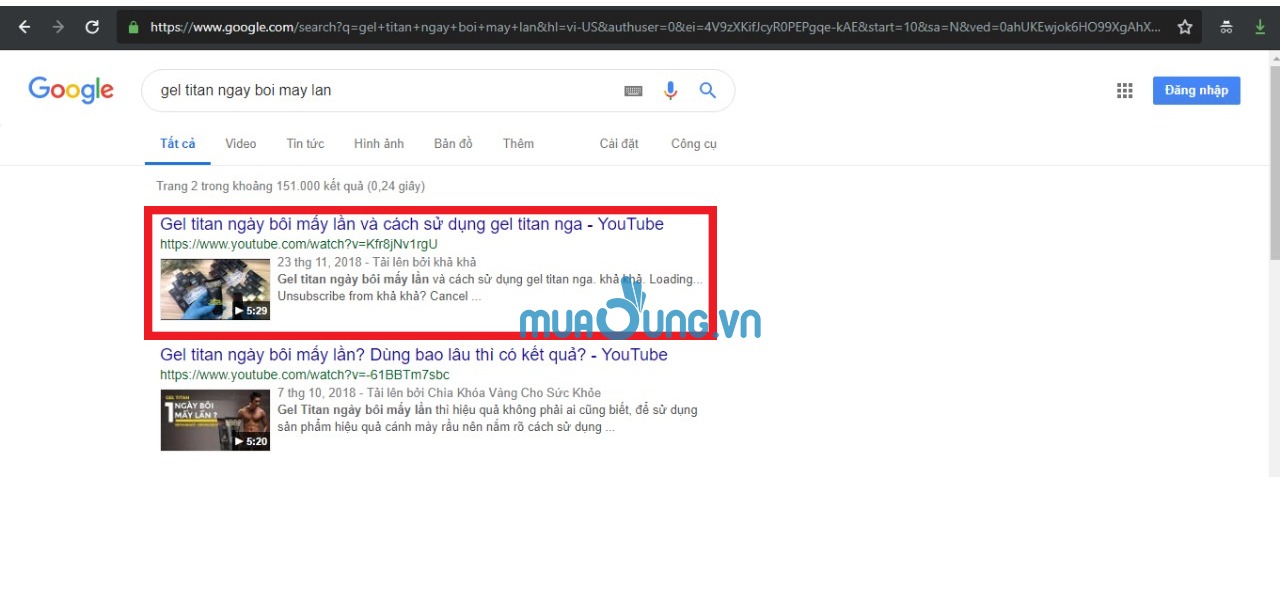Click the snippet dated 7 thg 10, 2018

[x=488, y=410]
